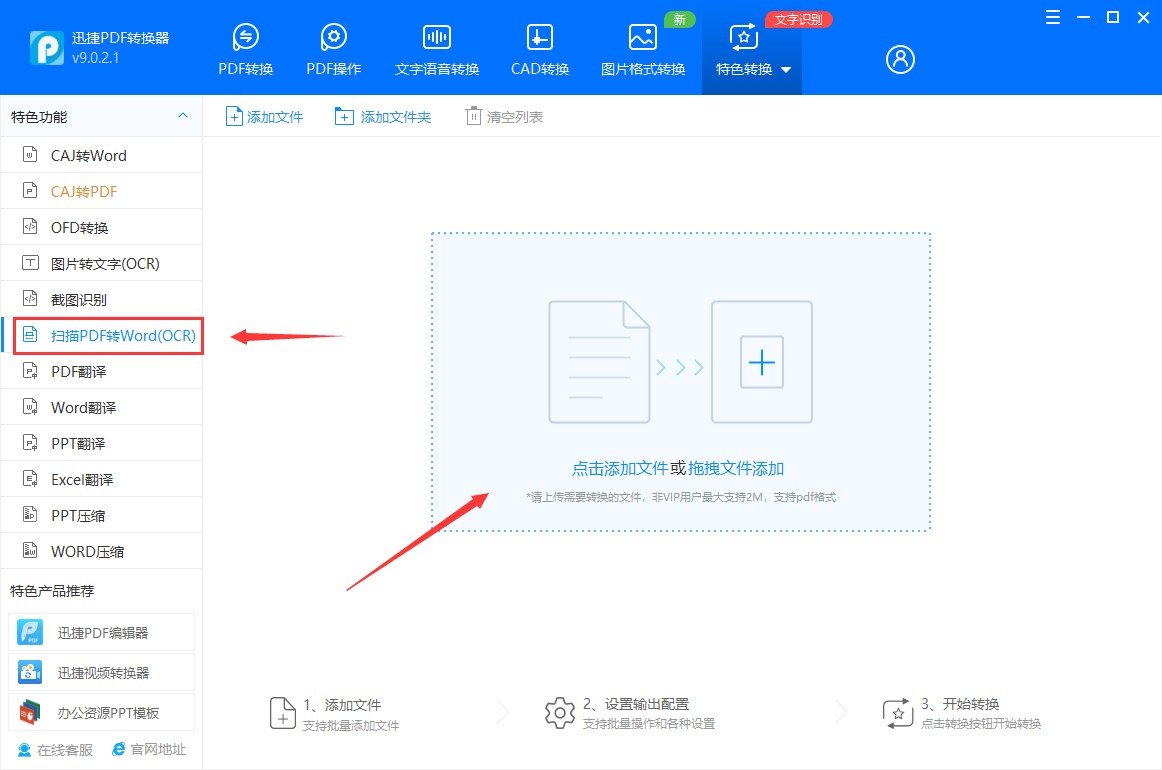The width and height of the screenshot is (1162, 770).
Task: Open 文字语音转换 tools
Action: (x=436, y=45)
